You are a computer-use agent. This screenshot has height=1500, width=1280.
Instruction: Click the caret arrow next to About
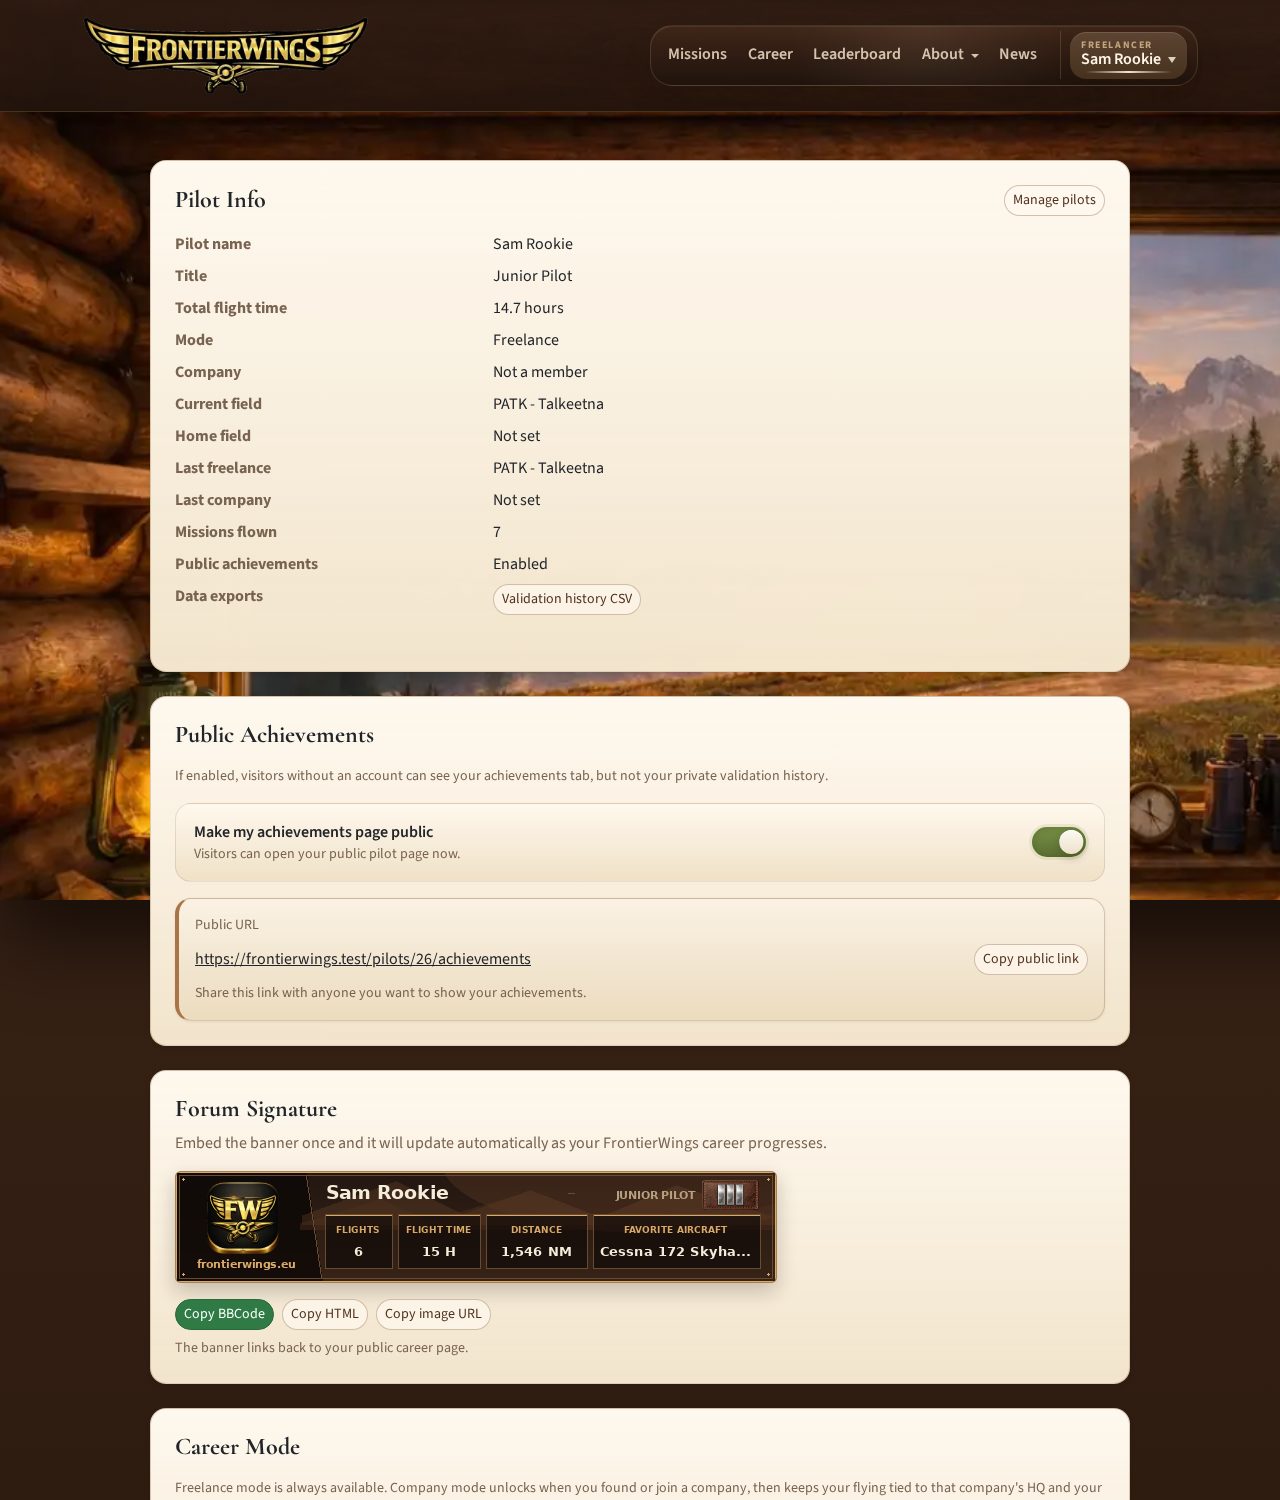pos(974,56)
